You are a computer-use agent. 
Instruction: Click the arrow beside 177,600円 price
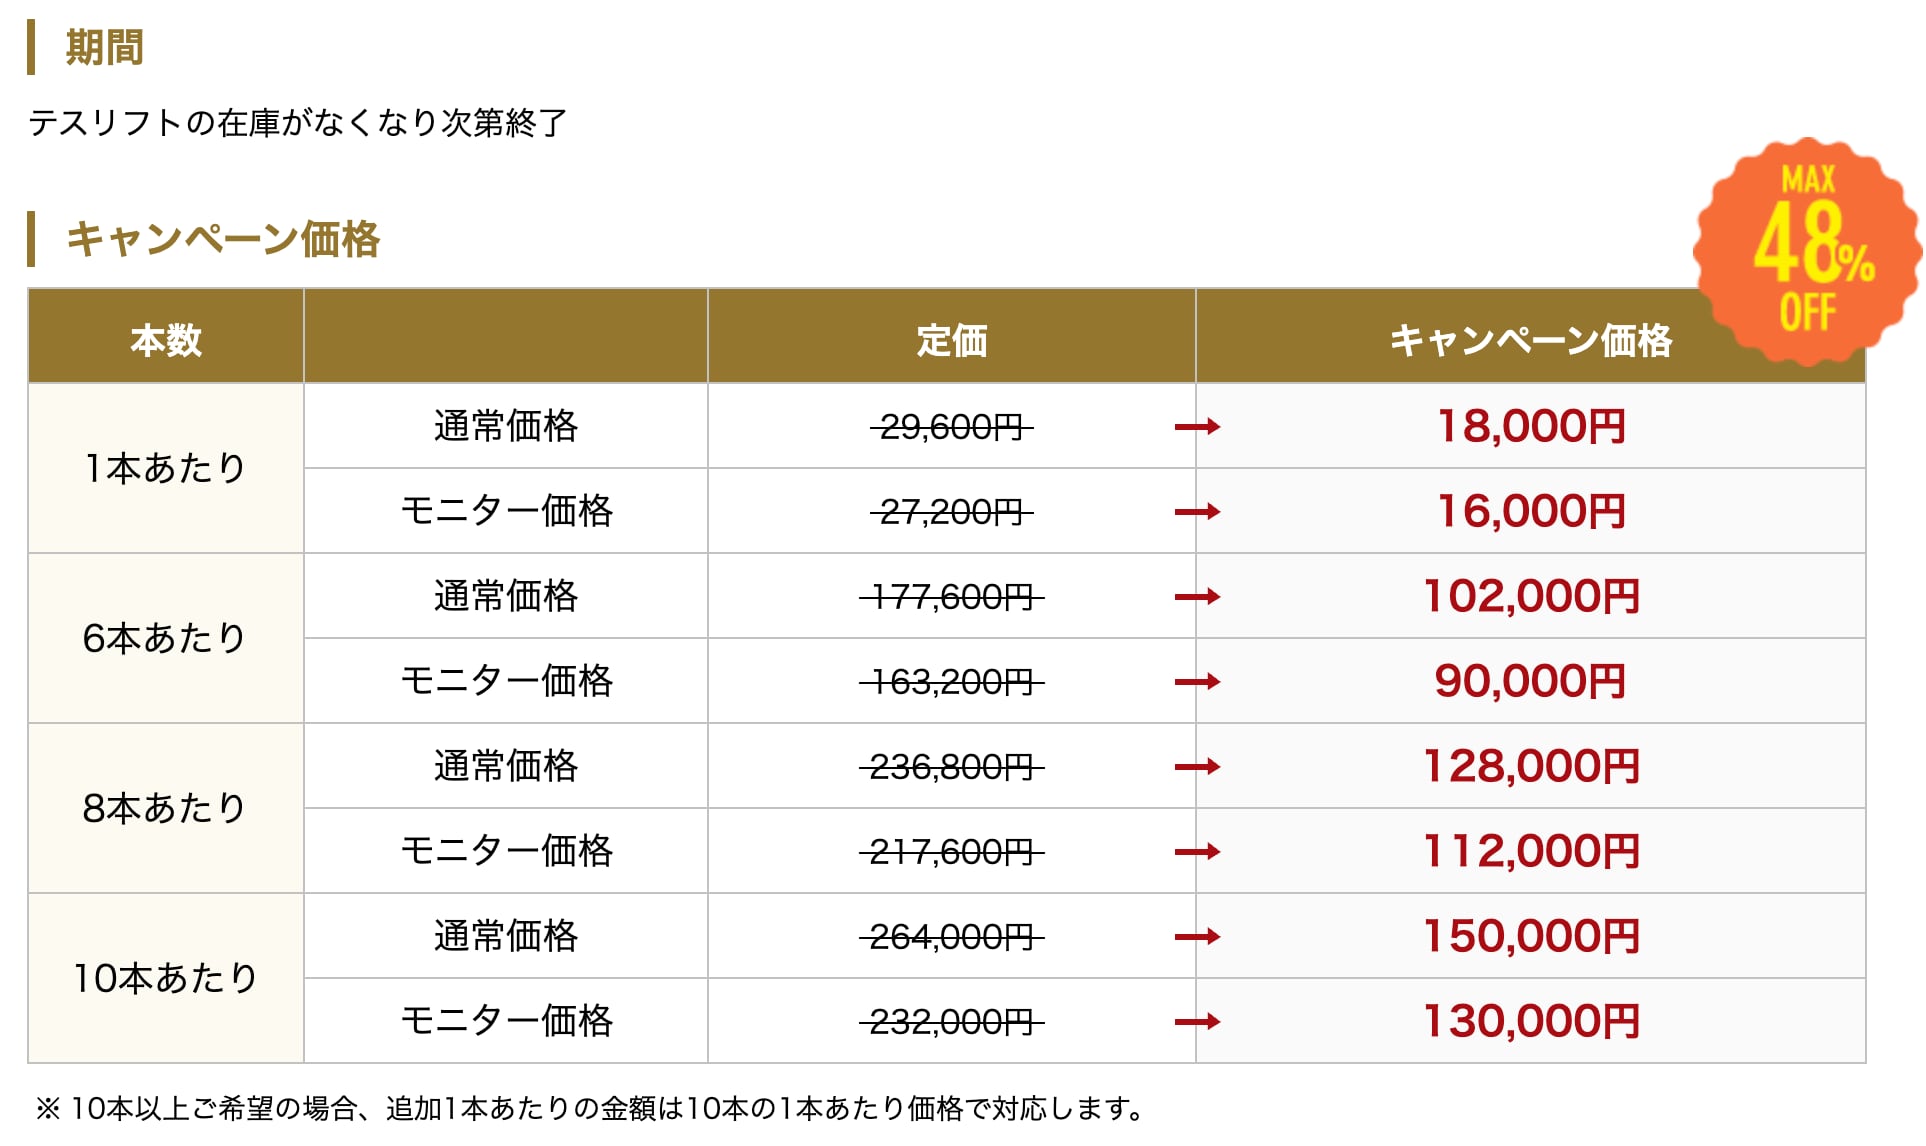pyautogui.click(x=1197, y=597)
